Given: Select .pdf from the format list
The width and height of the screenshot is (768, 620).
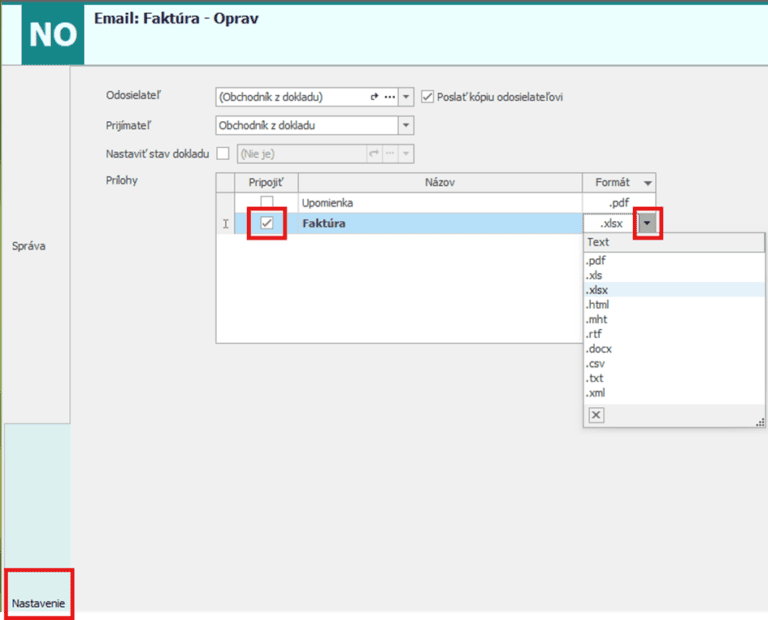Looking at the screenshot, I should [x=597, y=261].
